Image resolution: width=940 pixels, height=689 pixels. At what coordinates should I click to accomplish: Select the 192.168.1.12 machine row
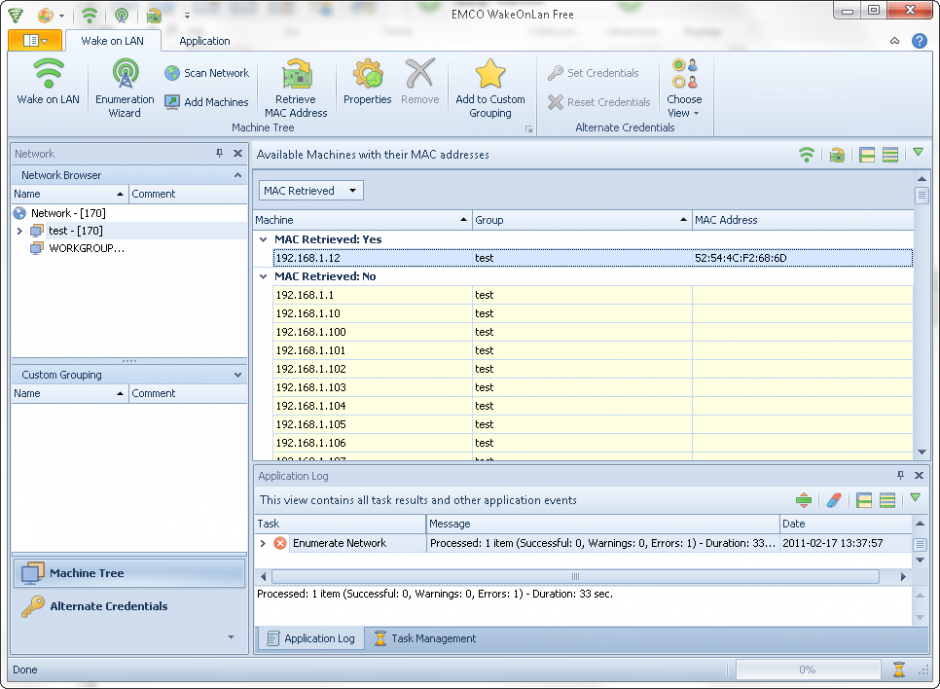pyautogui.click(x=592, y=258)
